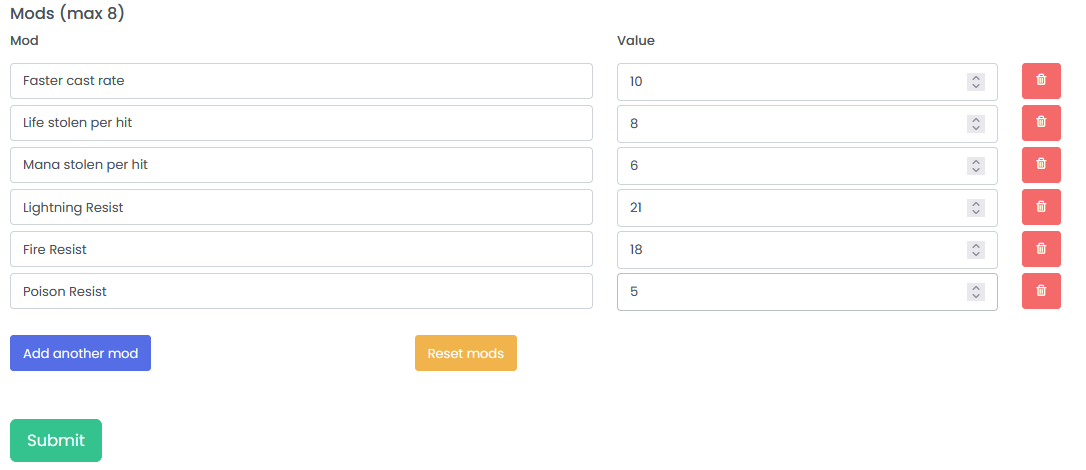Click stepper on Lightning Resist value
Image resolution: width=1086 pixels, height=470 pixels.
[976, 208]
